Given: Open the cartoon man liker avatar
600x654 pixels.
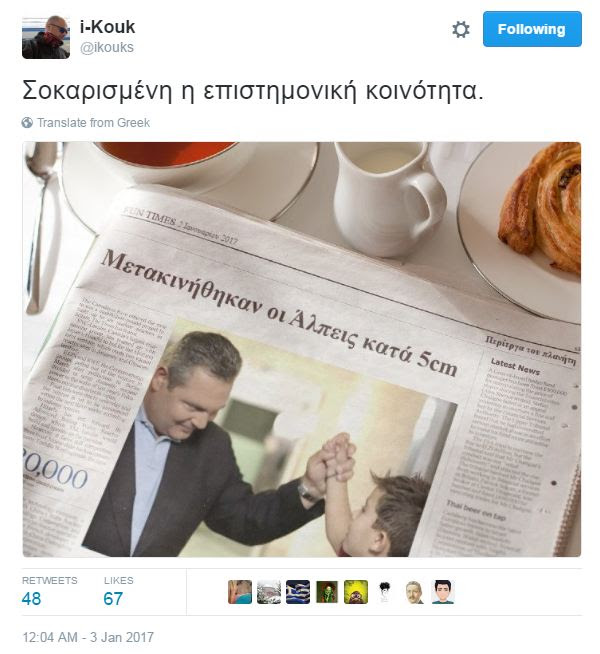Looking at the screenshot, I should 443,592.
